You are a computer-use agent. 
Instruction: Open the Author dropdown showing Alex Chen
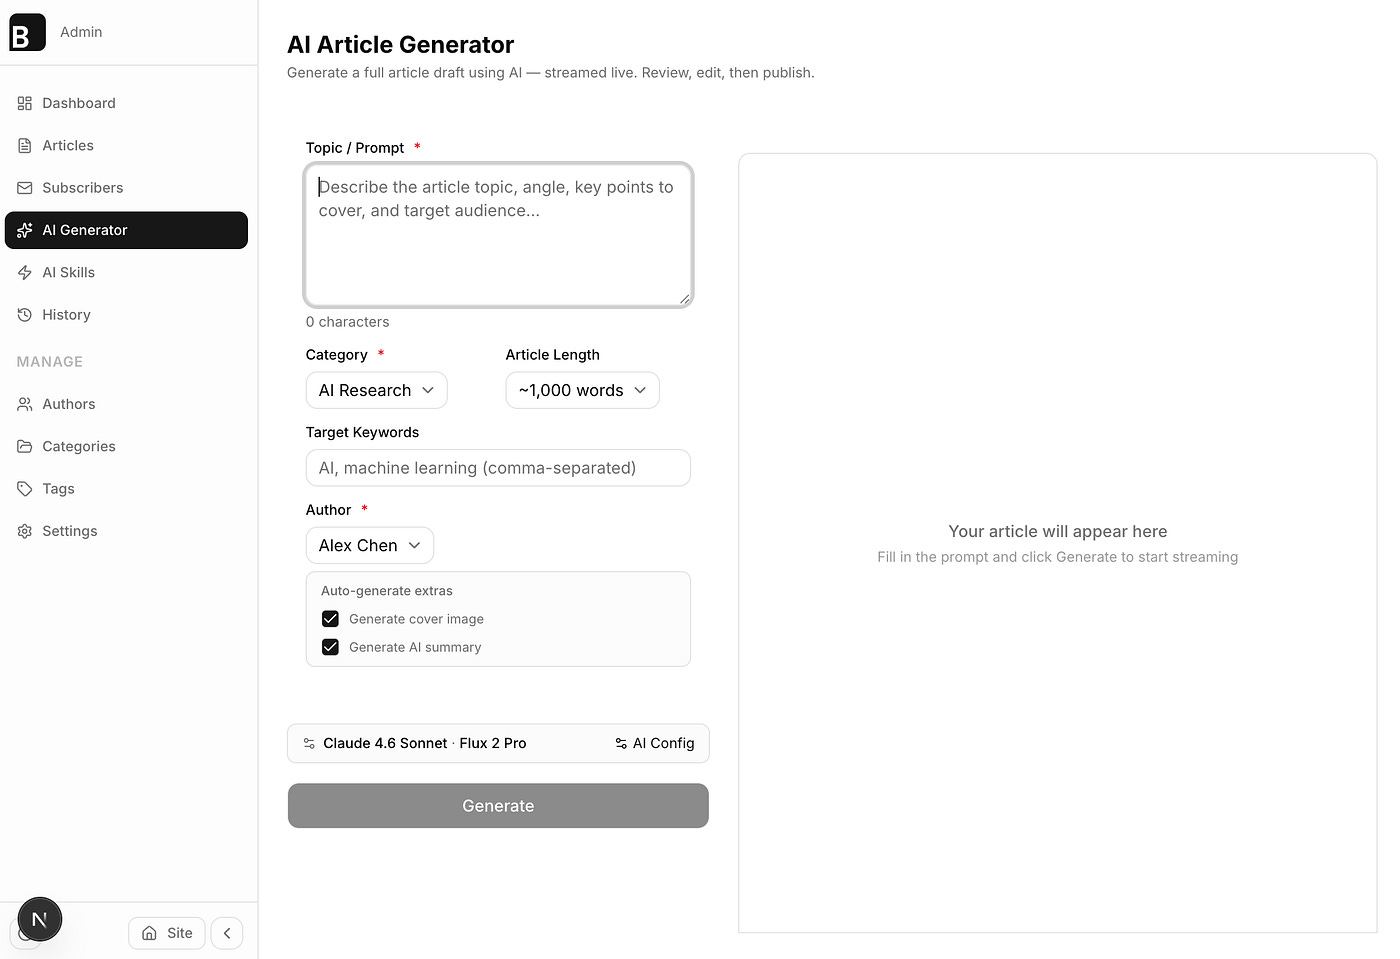coord(369,545)
